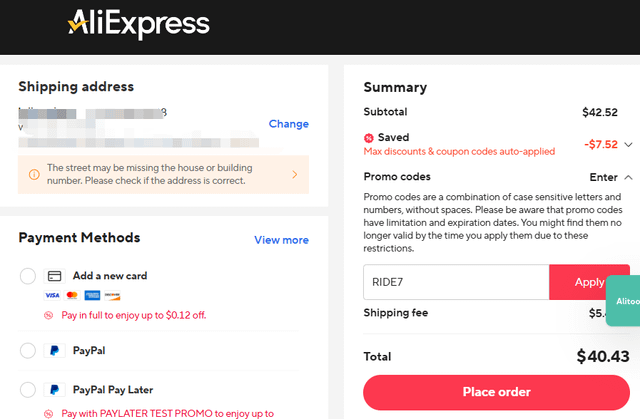Collapse the Promo codes section
640x419 pixels.
click(627, 177)
